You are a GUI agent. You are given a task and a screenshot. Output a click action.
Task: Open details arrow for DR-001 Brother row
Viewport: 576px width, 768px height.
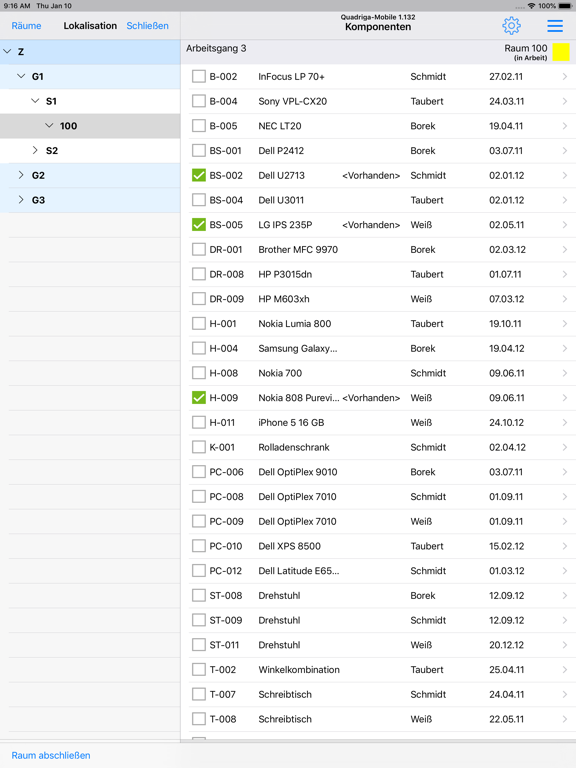tap(565, 249)
